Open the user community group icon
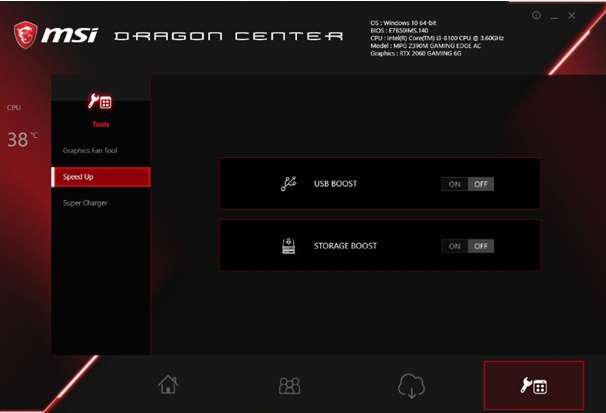The width and height of the screenshot is (606, 413). pos(289,386)
